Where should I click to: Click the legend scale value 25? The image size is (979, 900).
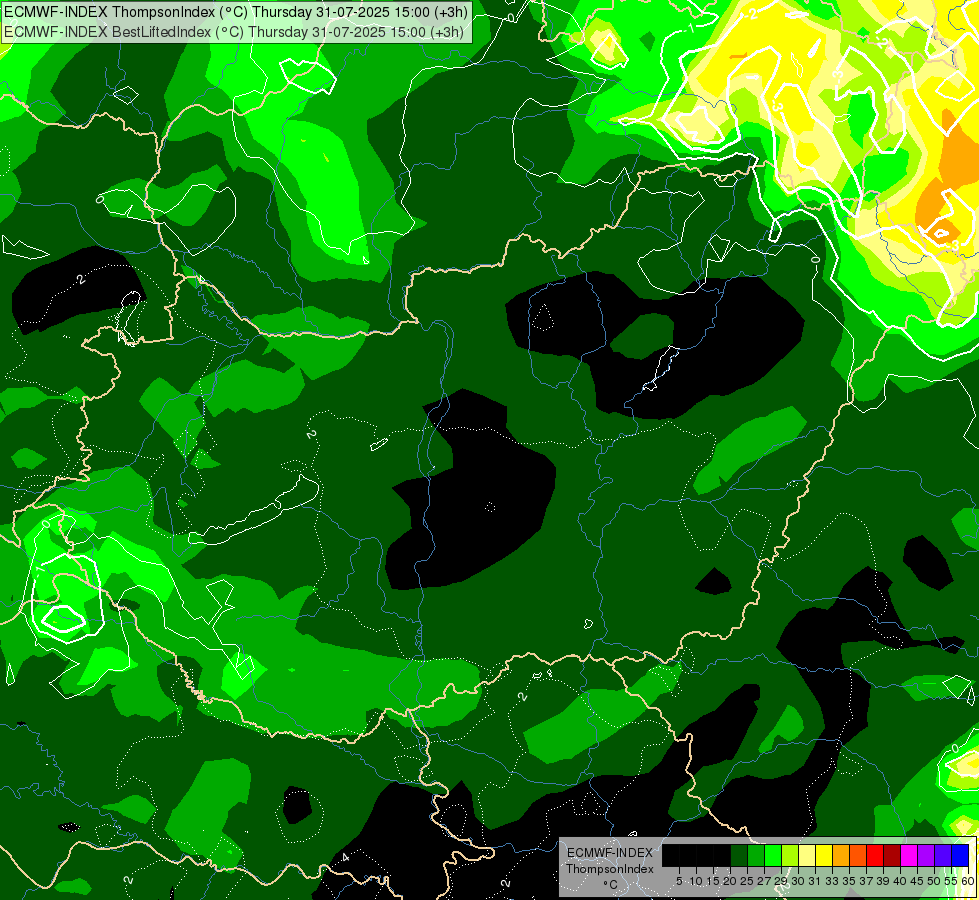[x=747, y=881]
